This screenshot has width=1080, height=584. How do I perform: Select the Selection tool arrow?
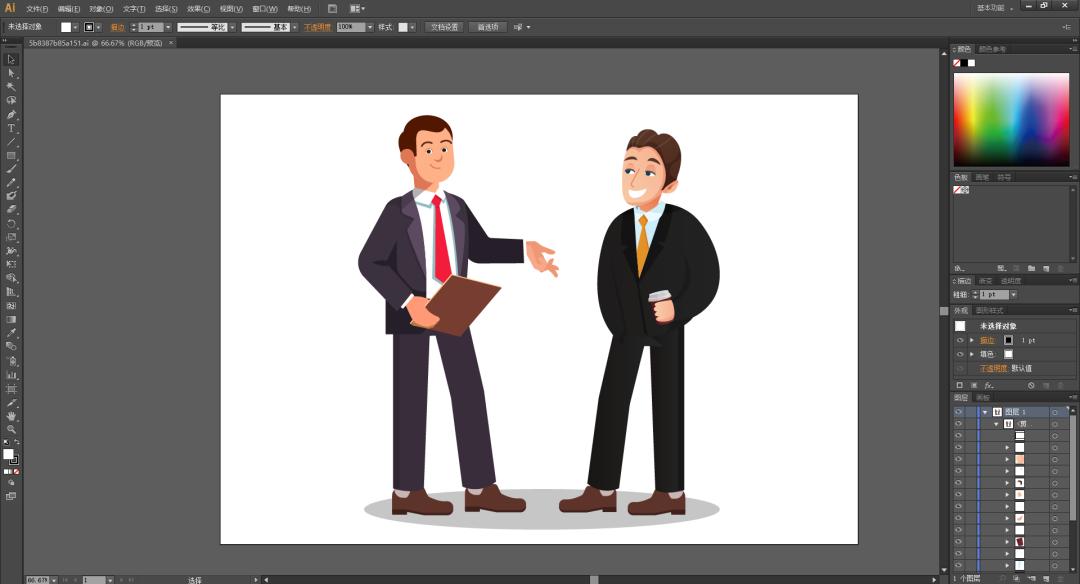(x=11, y=59)
